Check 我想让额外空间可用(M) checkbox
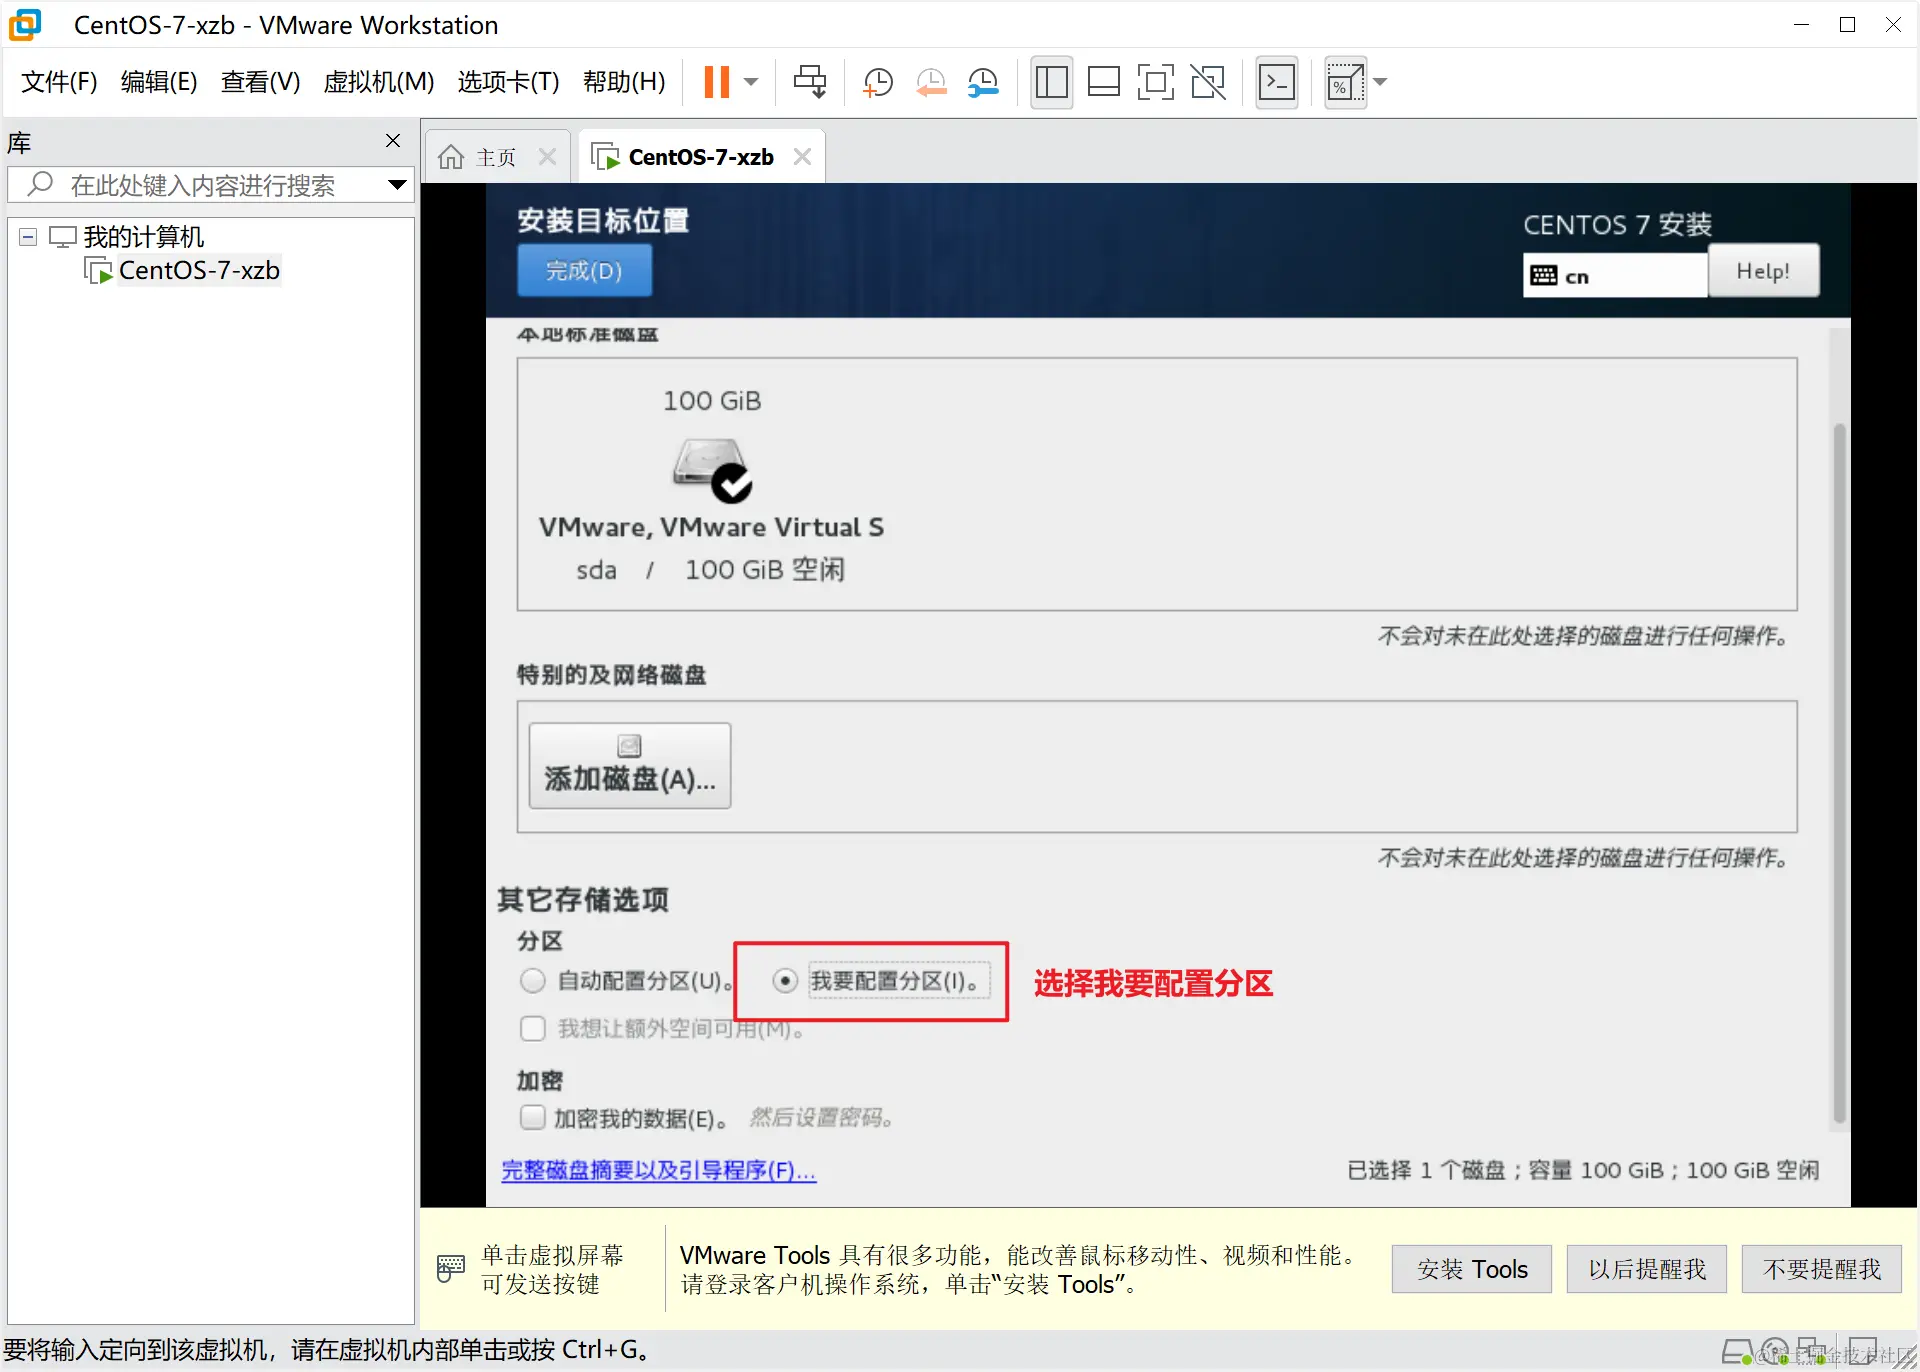Image resolution: width=1920 pixels, height=1372 pixels. click(533, 1028)
